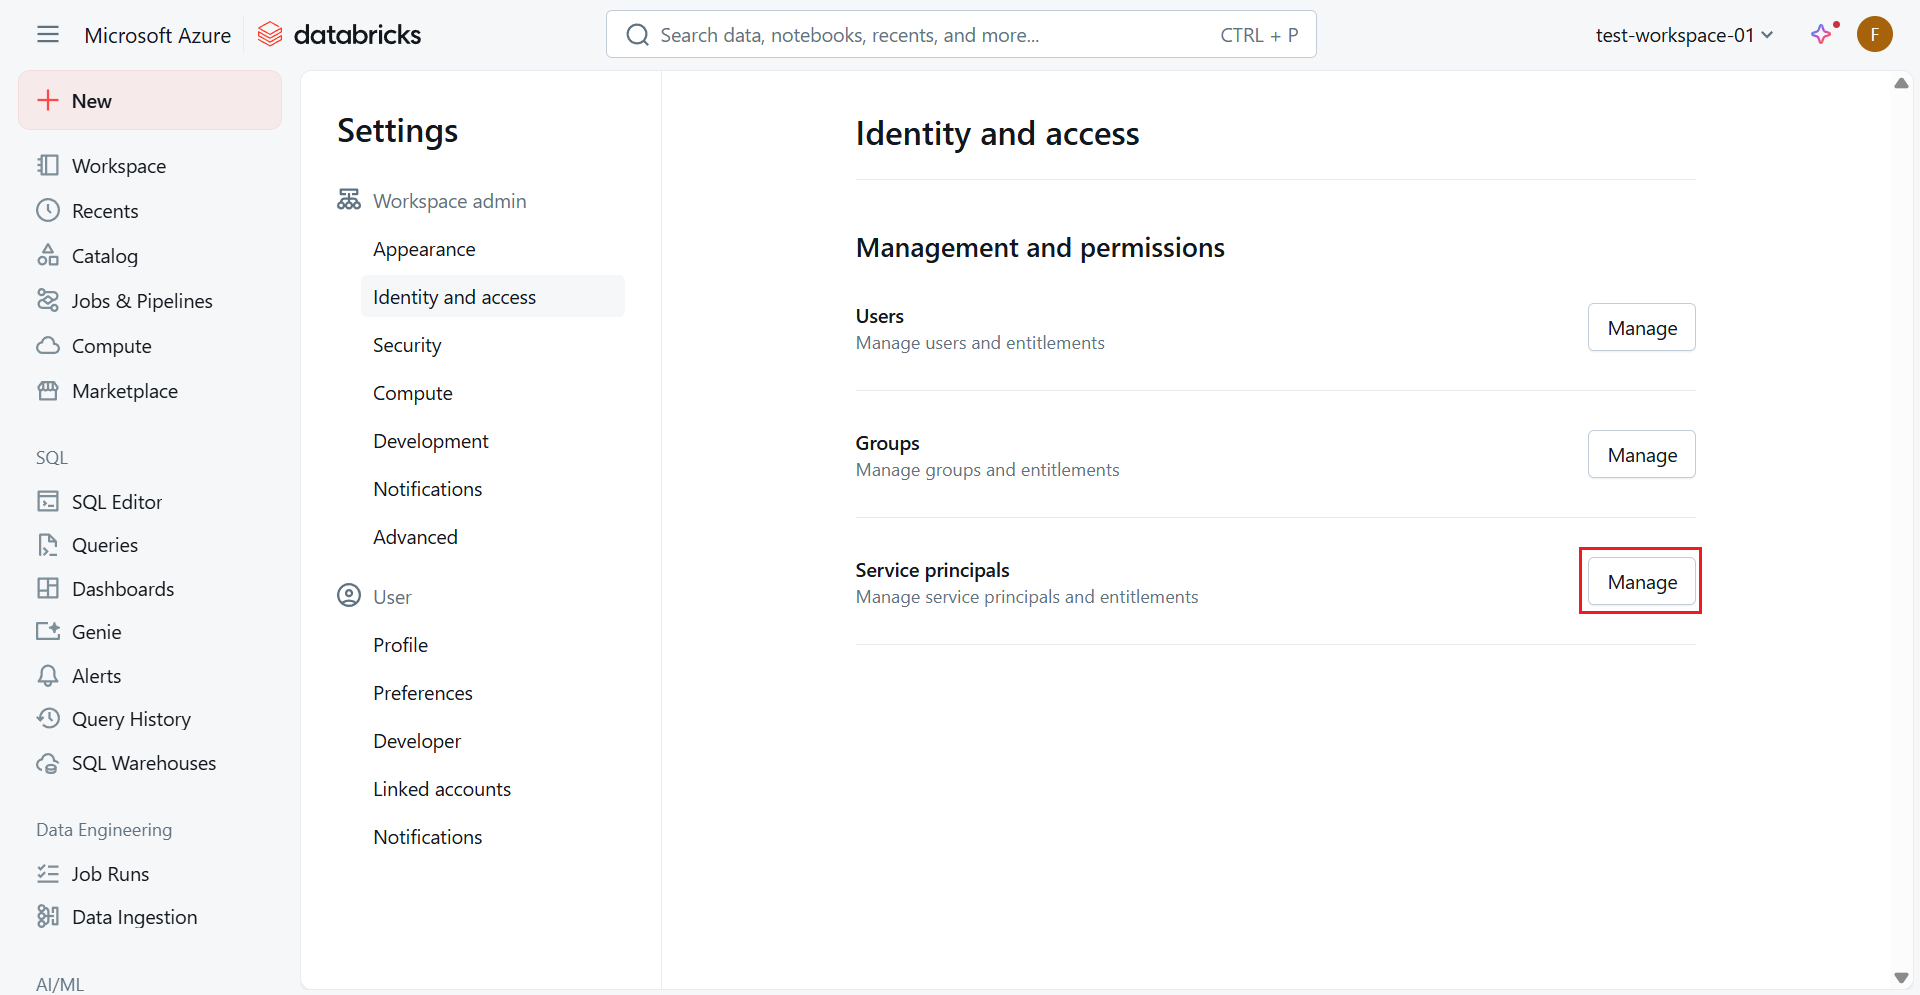
Task: Click the Query History icon
Action: click(48, 718)
